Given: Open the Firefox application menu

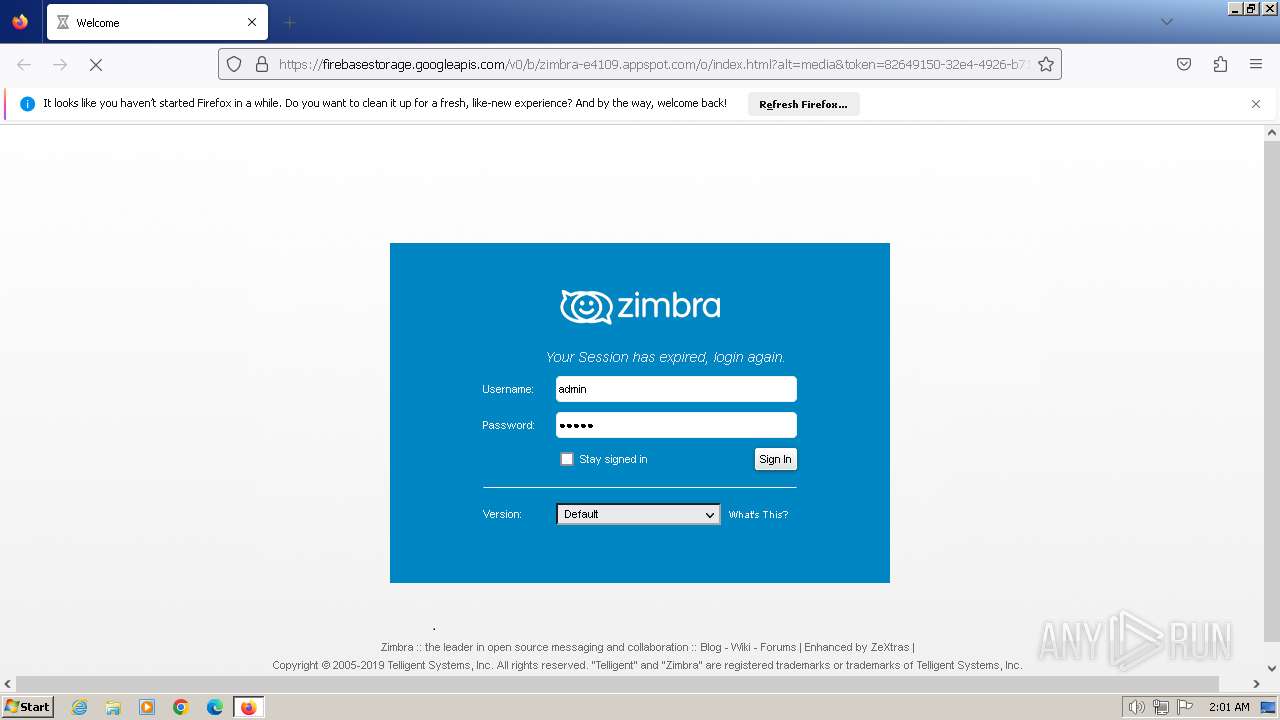Looking at the screenshot, I should (x=1256, y=64).
